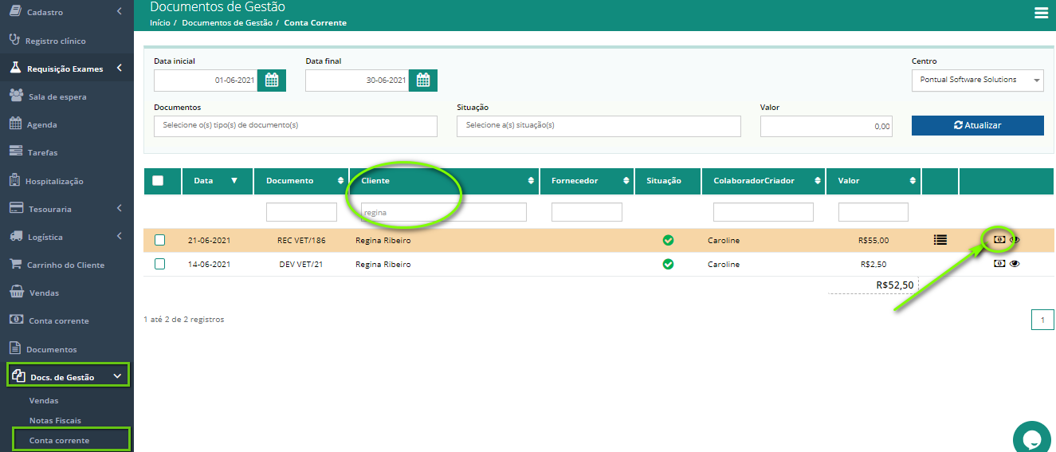
Task: Select all rows with the header checkbox
Action: coord(158,181)
